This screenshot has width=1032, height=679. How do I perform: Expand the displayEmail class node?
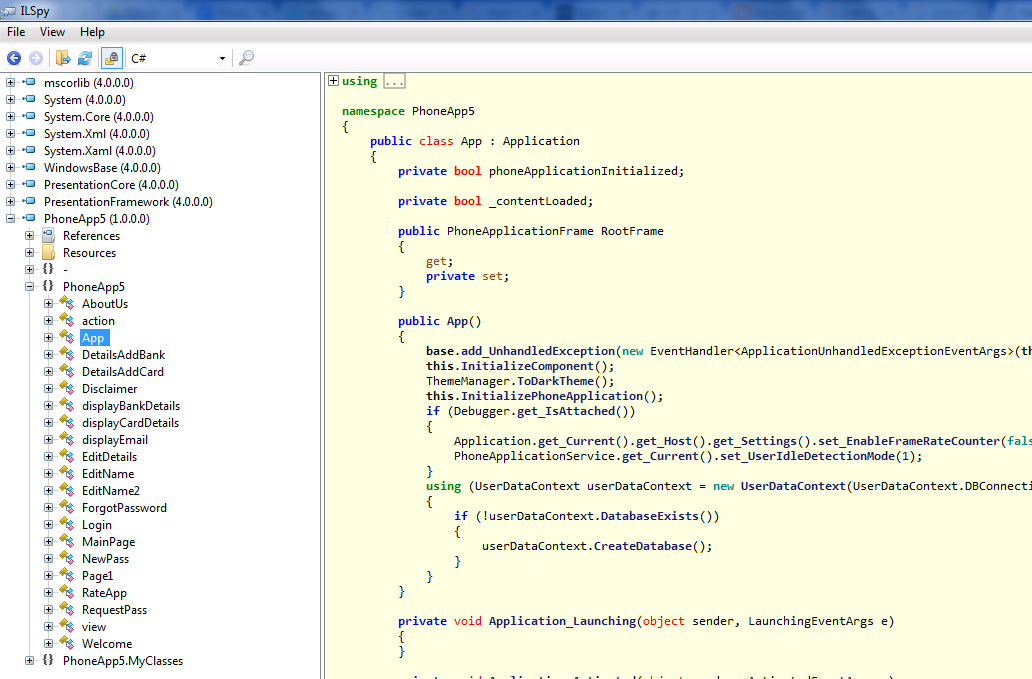(x=49, y=440)
